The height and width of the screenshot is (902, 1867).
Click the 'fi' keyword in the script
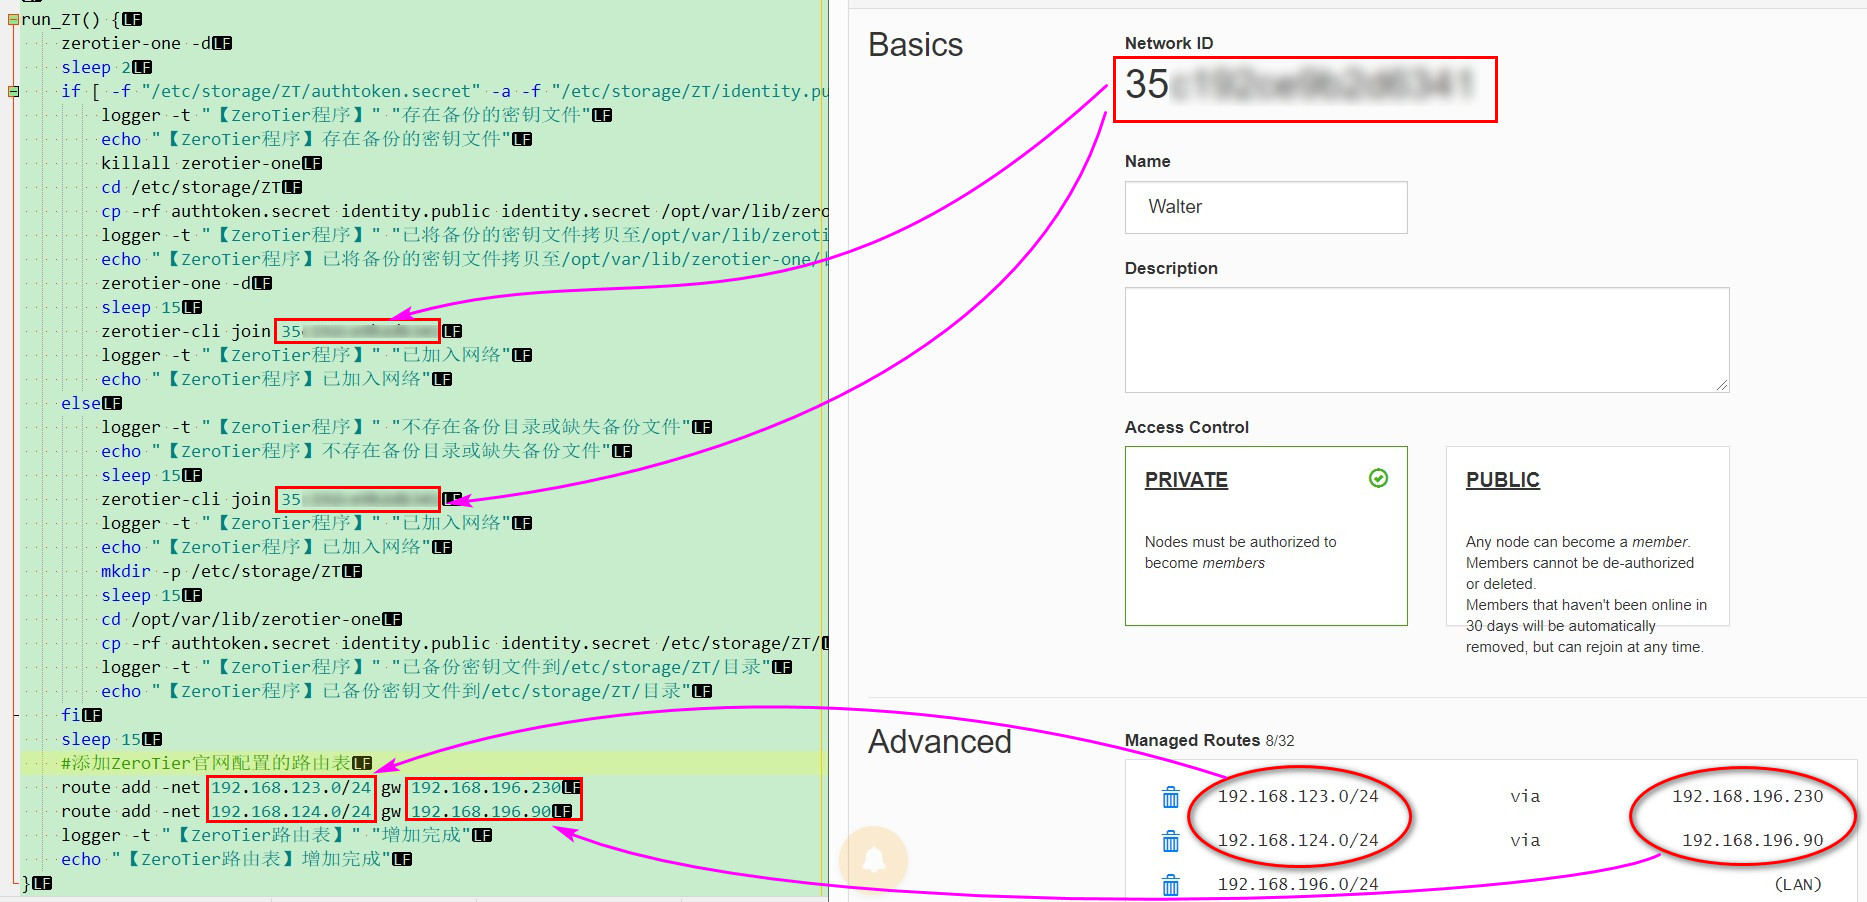pyautogui.click(x=71, y=715)
